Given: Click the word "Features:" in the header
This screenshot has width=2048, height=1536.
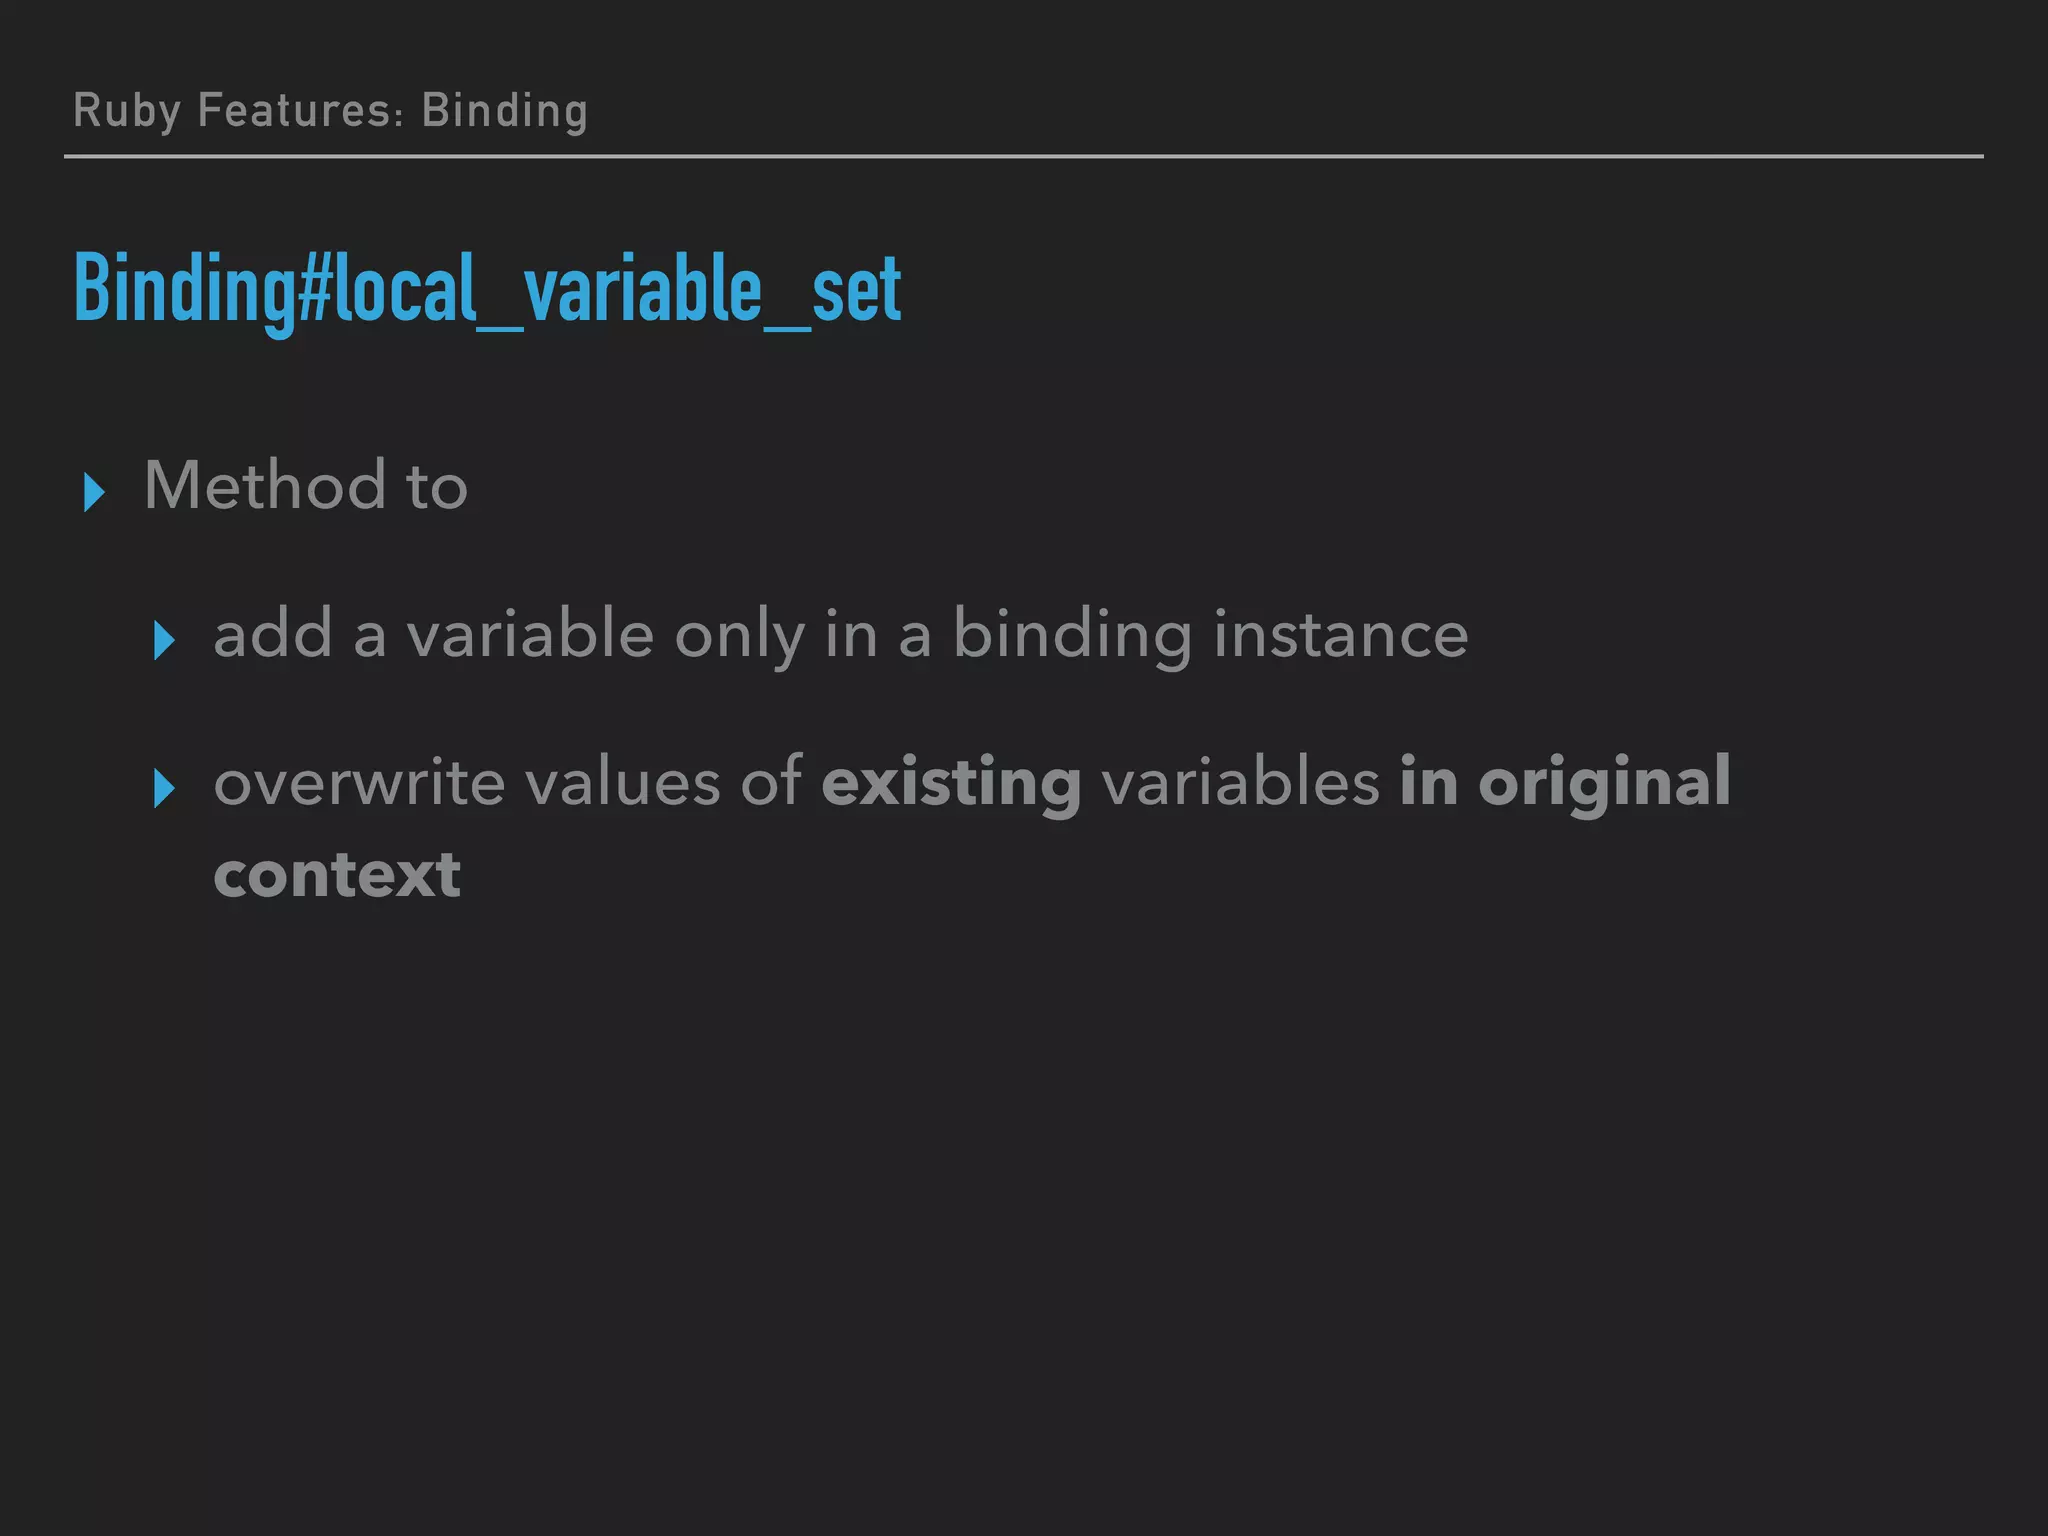Looking at the screenshot, I should (300, 110).
